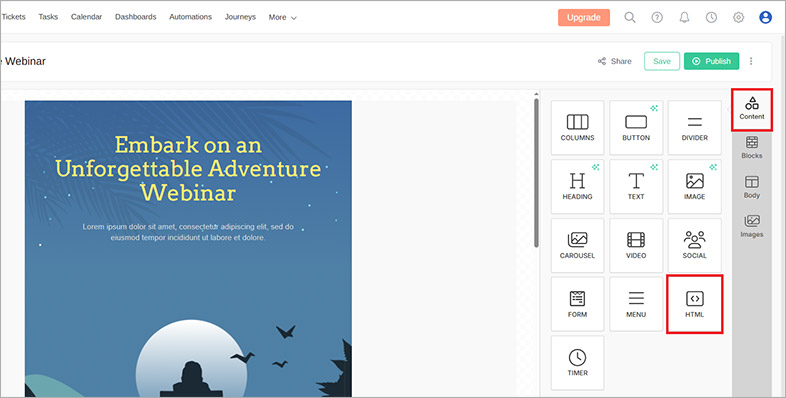Open the search icon in header
Viewport: 786px width, 398px height.
(x=630, y=18)
